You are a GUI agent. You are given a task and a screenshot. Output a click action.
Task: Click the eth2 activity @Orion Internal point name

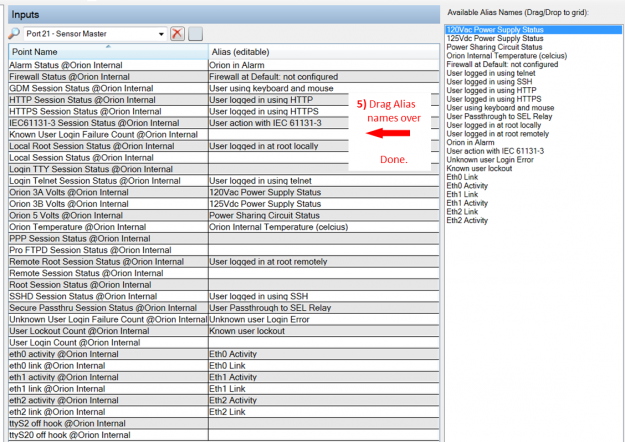pos(64,401)
